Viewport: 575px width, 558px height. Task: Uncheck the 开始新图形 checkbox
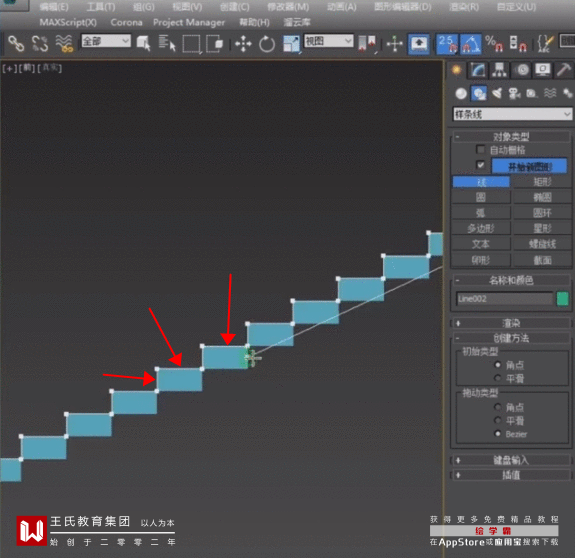pos(480,165)
